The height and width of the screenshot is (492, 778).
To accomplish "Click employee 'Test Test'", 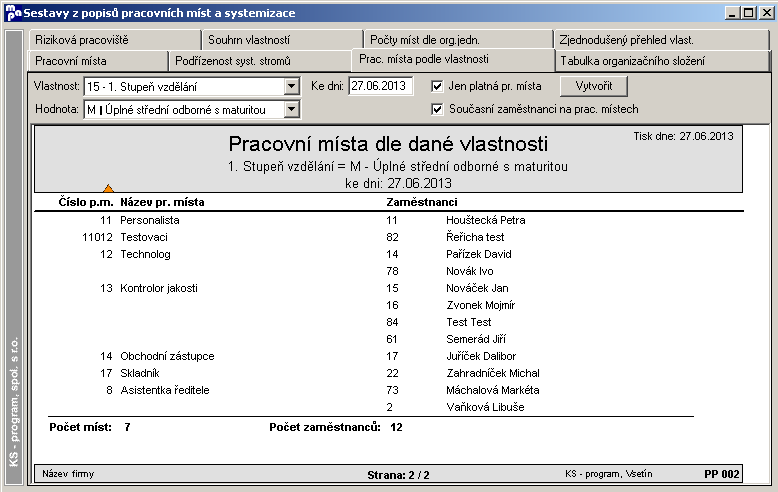I will coord(469,322).
